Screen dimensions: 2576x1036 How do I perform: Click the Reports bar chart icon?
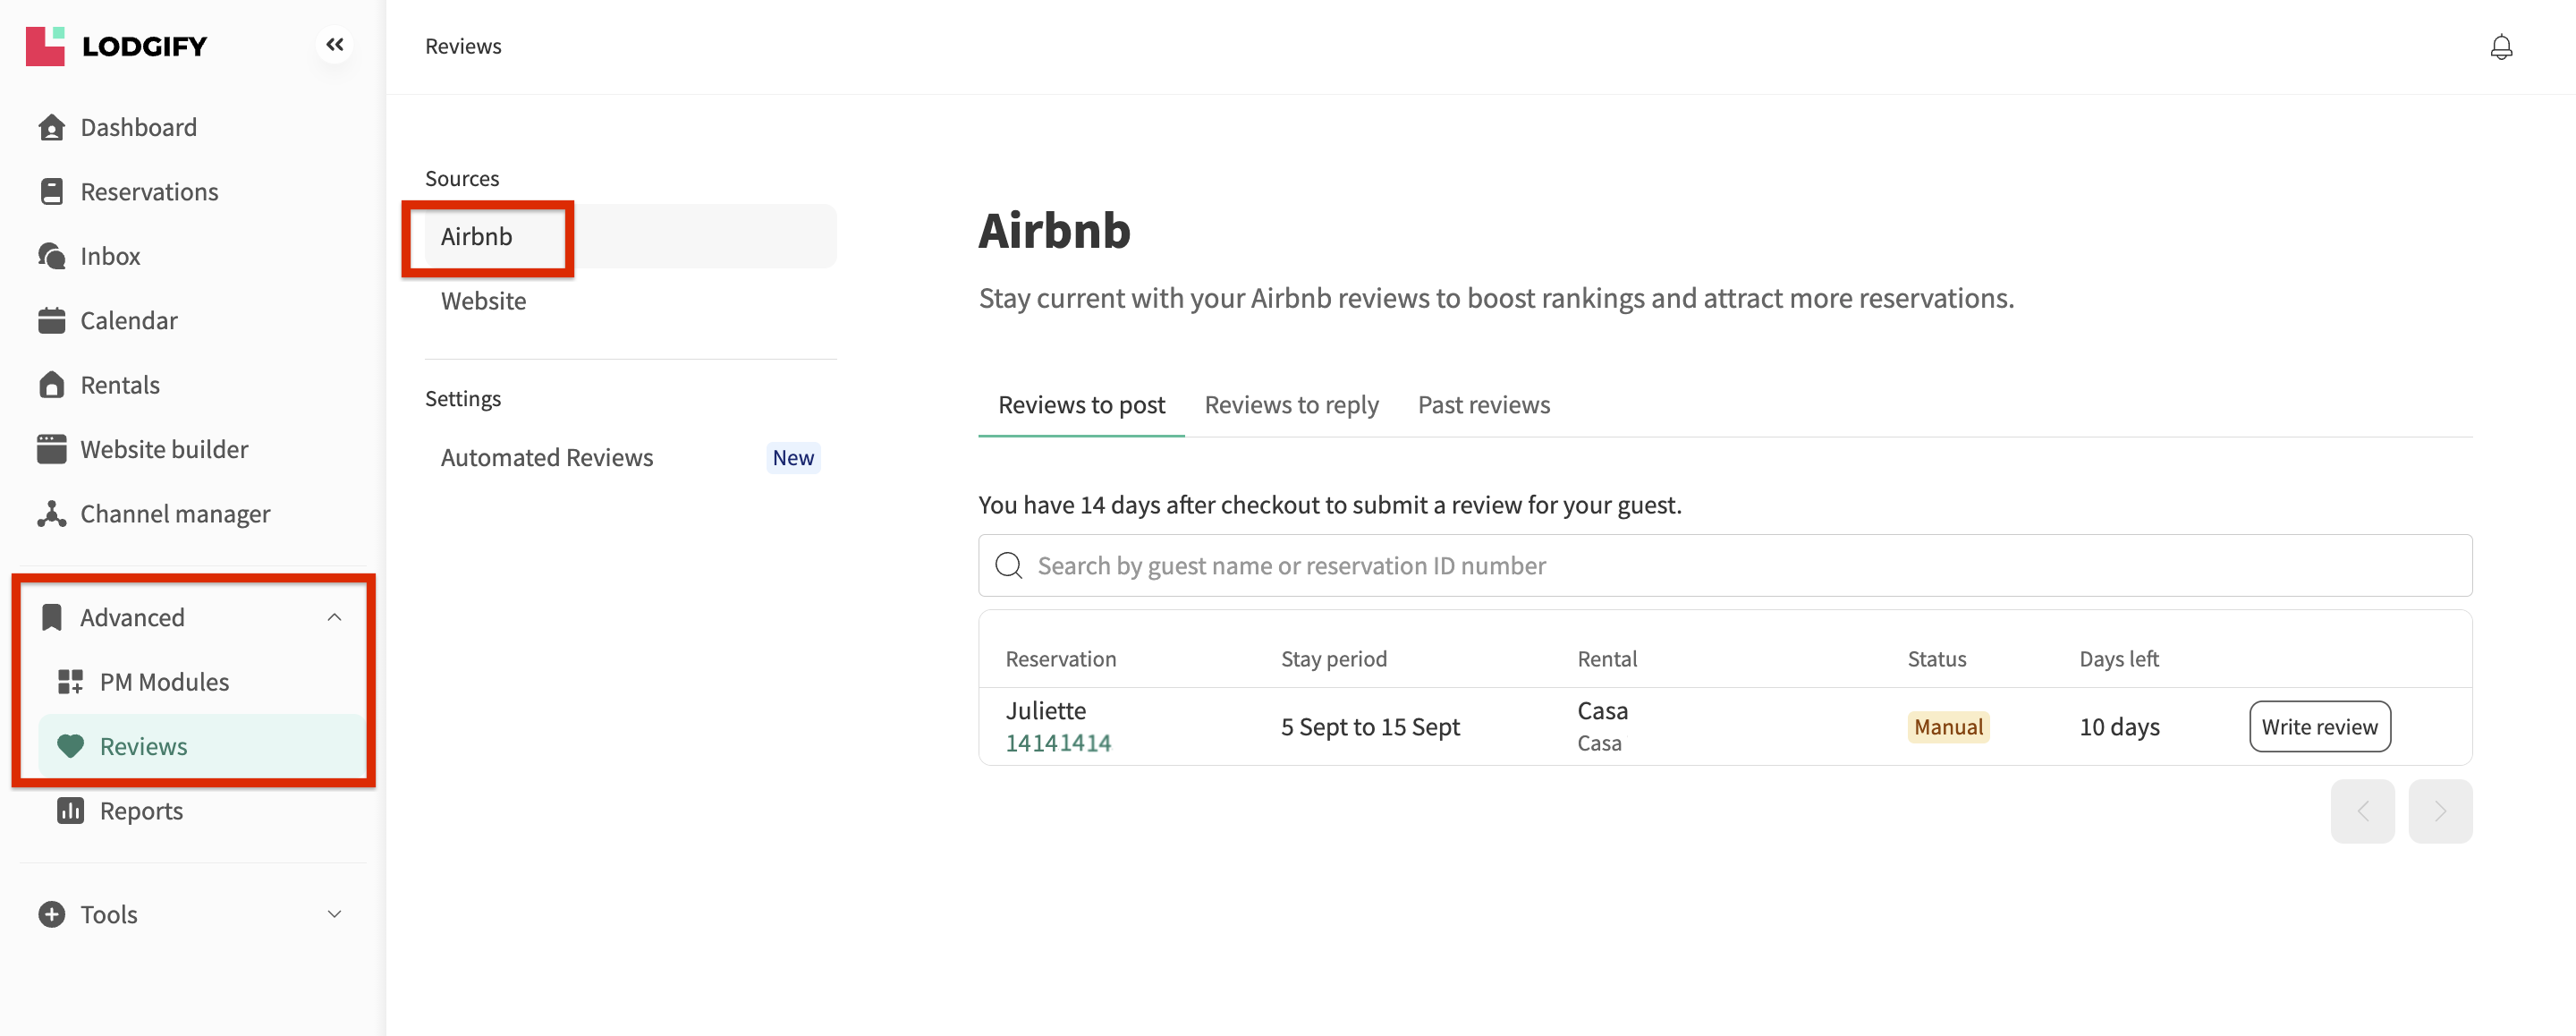[x=70, y=811]
